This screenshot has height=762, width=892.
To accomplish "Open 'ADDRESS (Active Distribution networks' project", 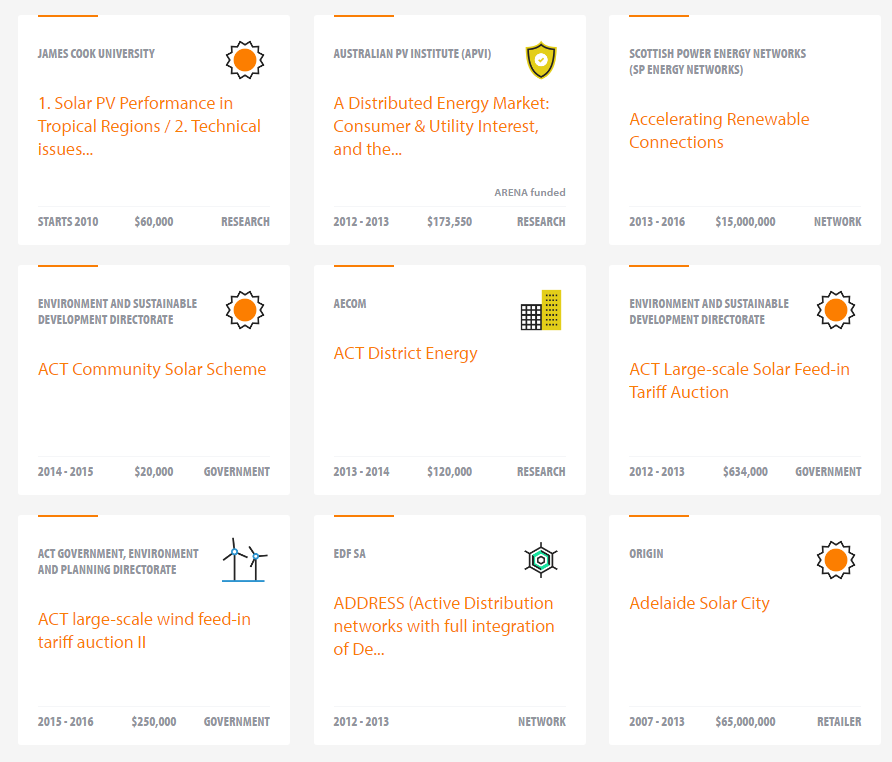I will tap(444, 626).
